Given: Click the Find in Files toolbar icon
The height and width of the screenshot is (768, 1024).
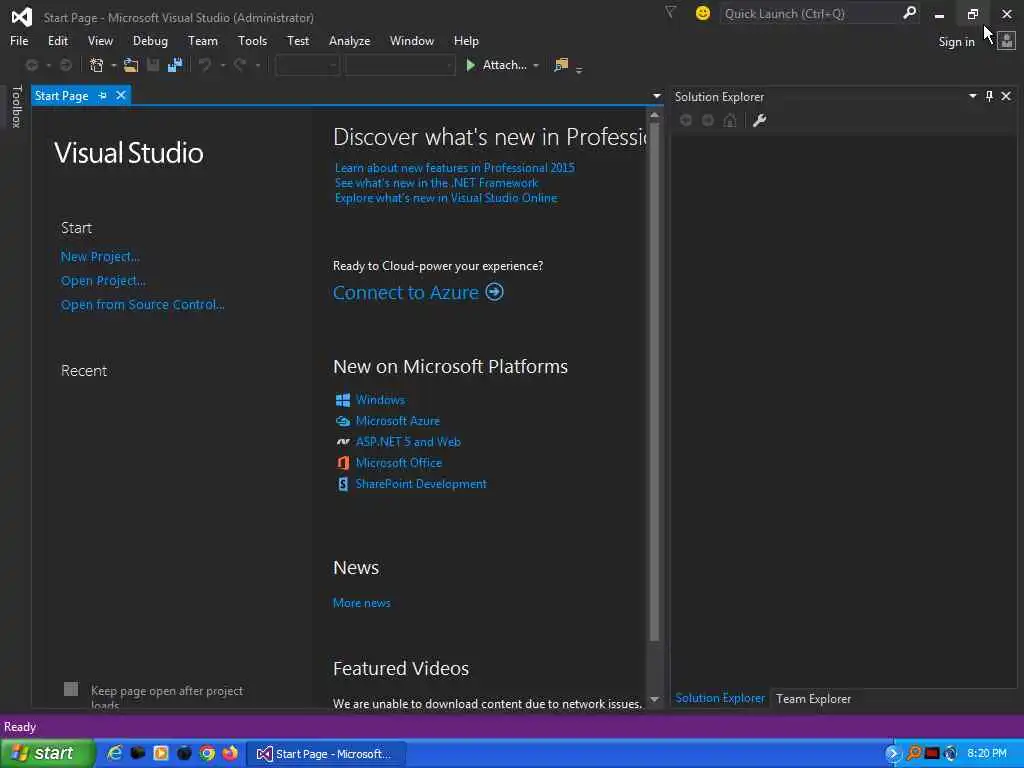Looking at the screenshot, I should point(561,65).
